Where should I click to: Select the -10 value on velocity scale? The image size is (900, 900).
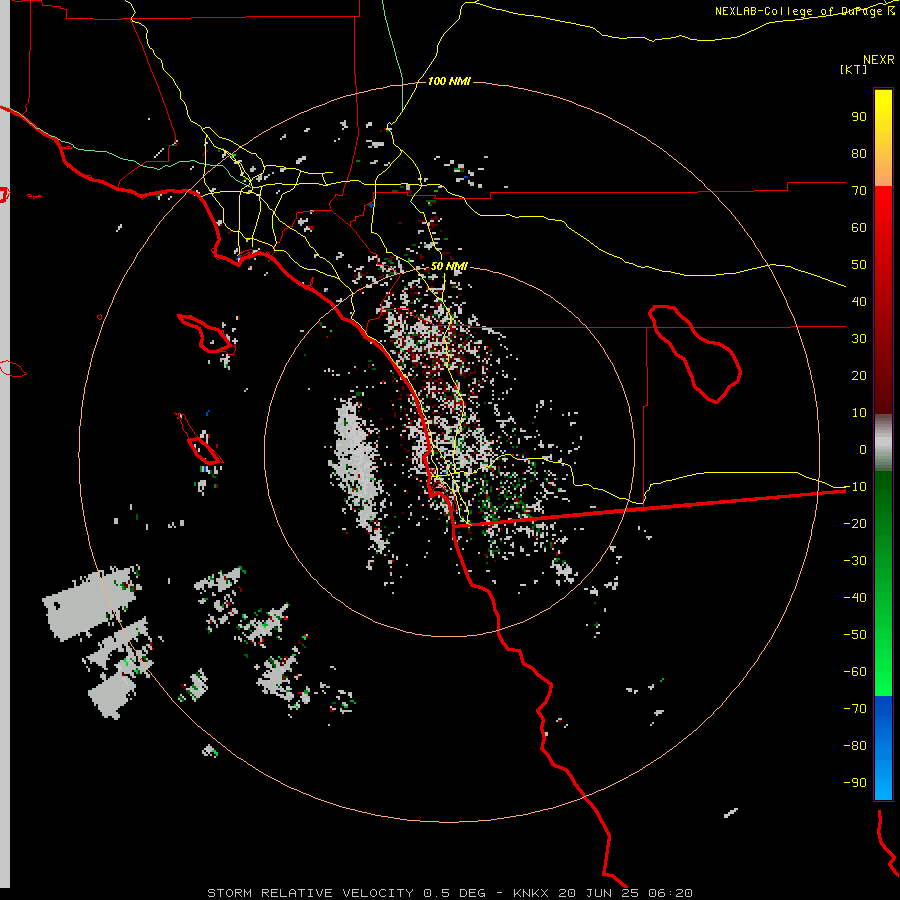(x=855, y=487)
